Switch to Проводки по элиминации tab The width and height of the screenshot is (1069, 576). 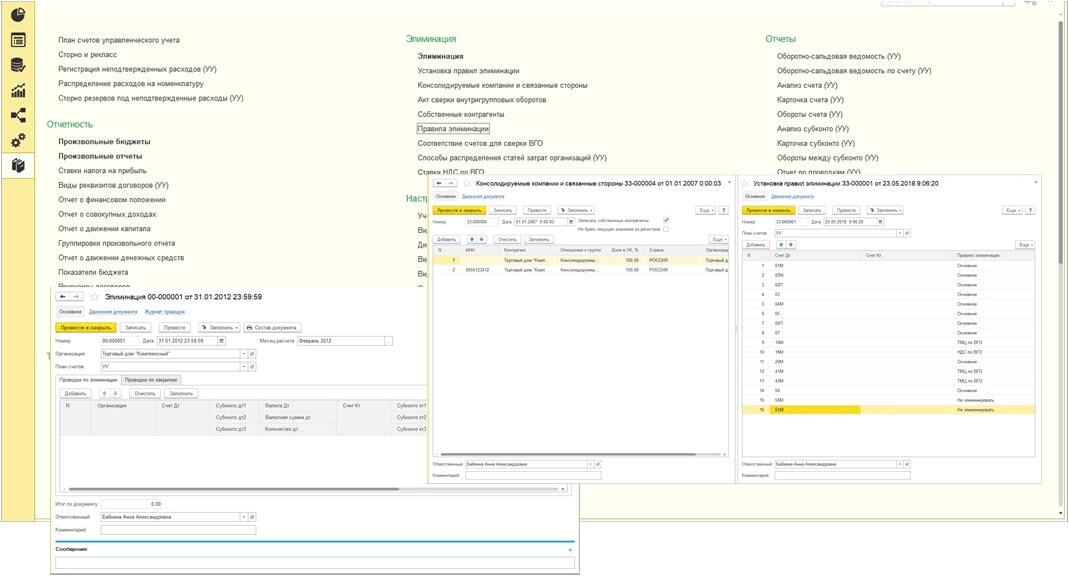(x=88, y=380)
